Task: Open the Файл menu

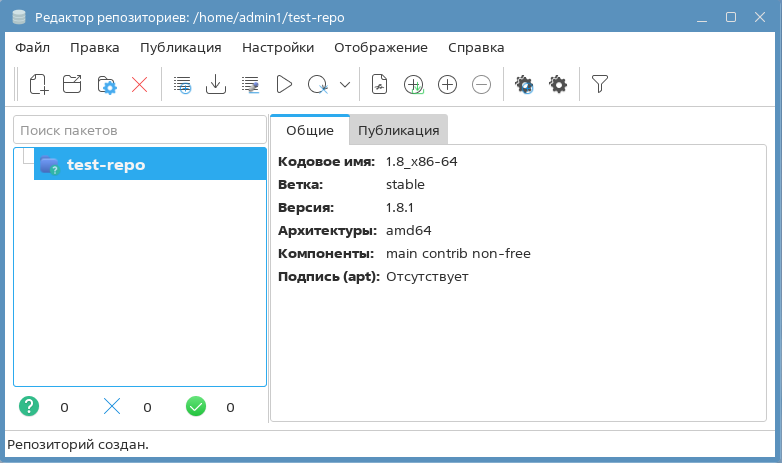Action: [x=33, y=47]
